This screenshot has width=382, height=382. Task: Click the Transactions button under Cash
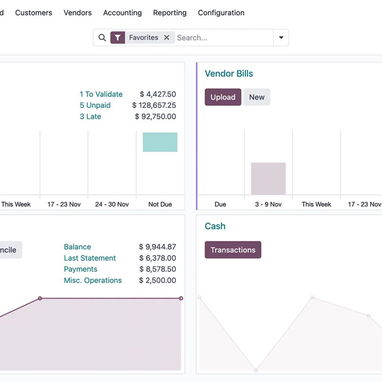point(233,250)
